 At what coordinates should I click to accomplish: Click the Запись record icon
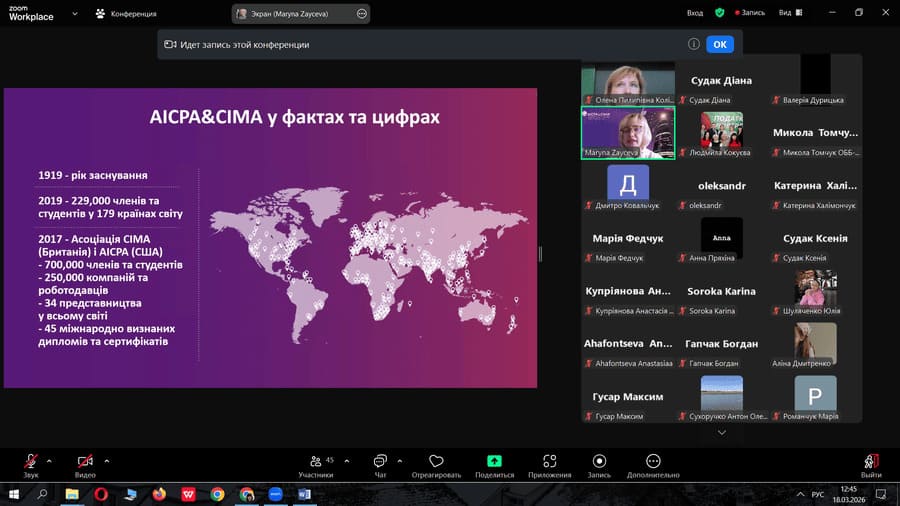pos(599,461)
